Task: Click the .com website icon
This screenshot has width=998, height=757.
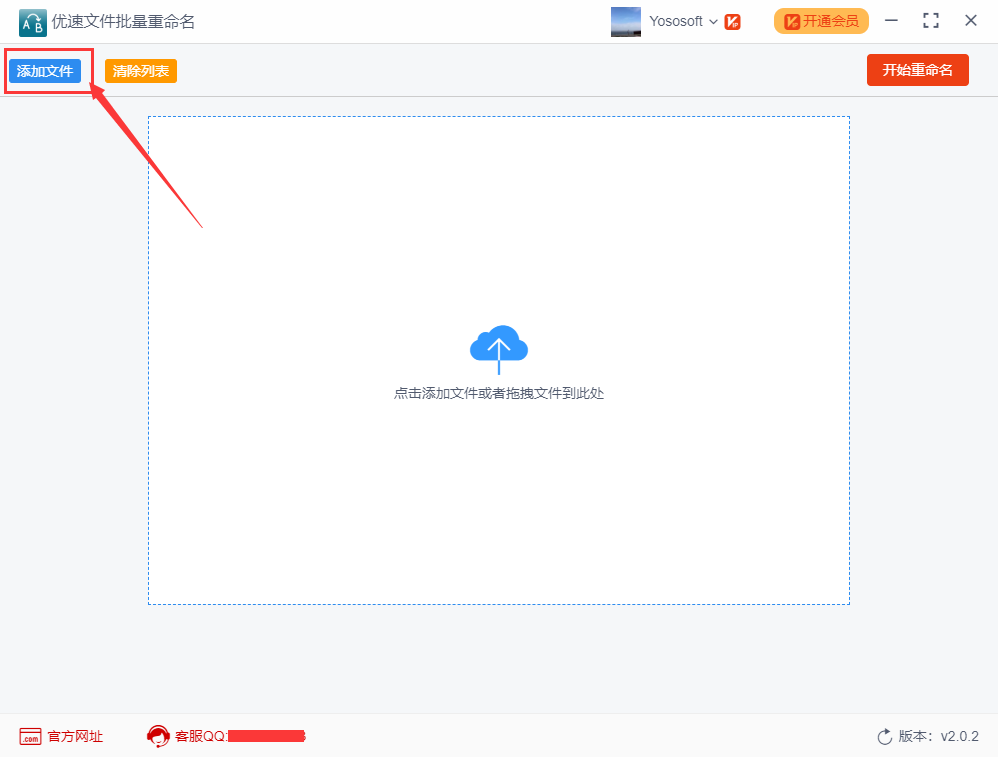Action: pos(30,737)
